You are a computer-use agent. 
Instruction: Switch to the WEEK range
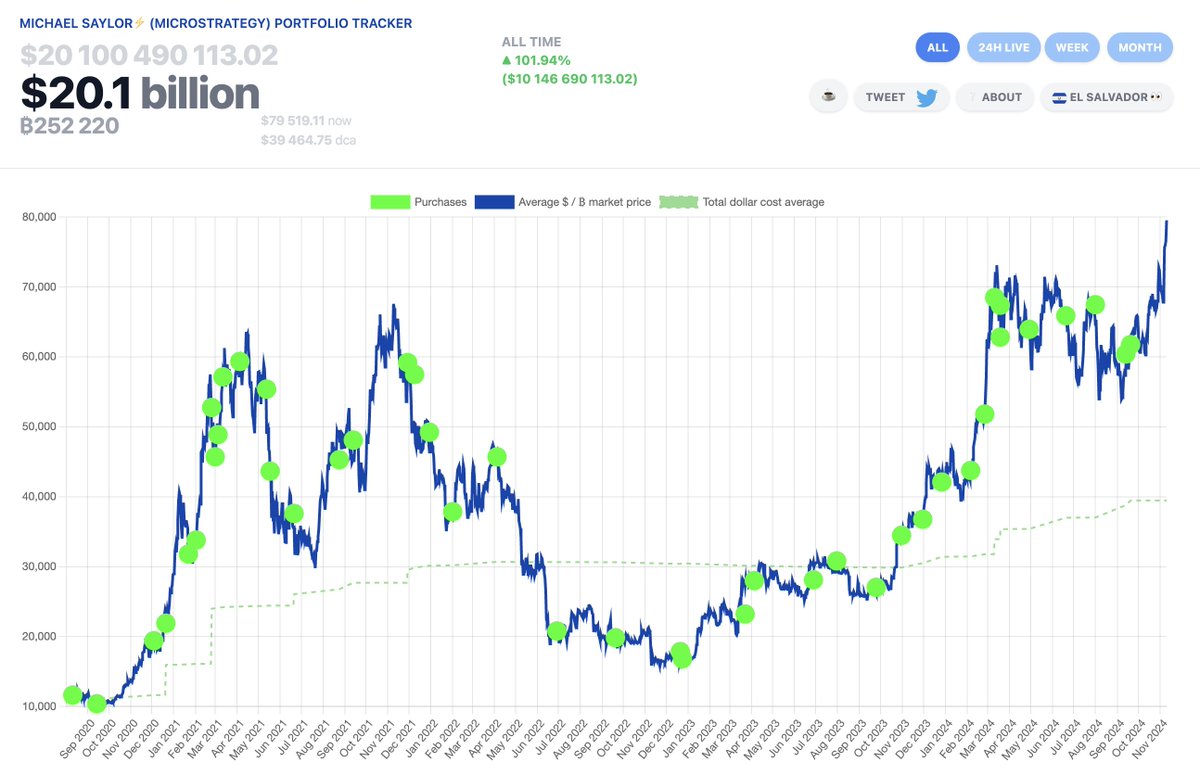(x=1072, y=47)
